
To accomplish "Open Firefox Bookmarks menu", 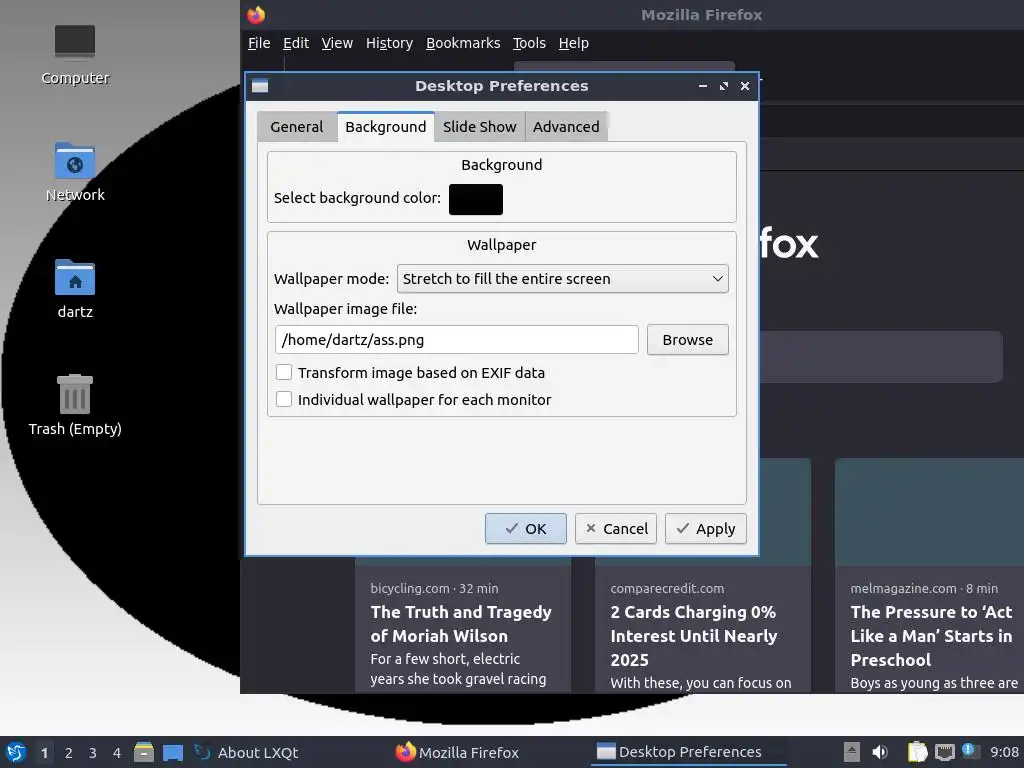I will click(x=463, y=43).
